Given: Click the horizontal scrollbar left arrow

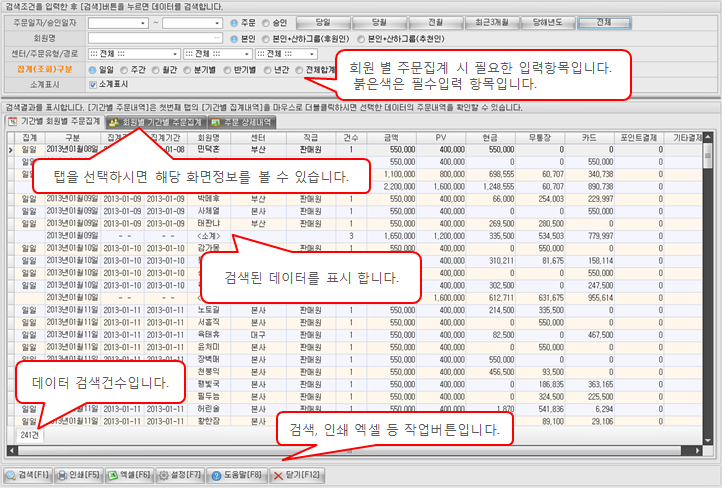Looking at the screenshot, I should (x=12, y=450).
